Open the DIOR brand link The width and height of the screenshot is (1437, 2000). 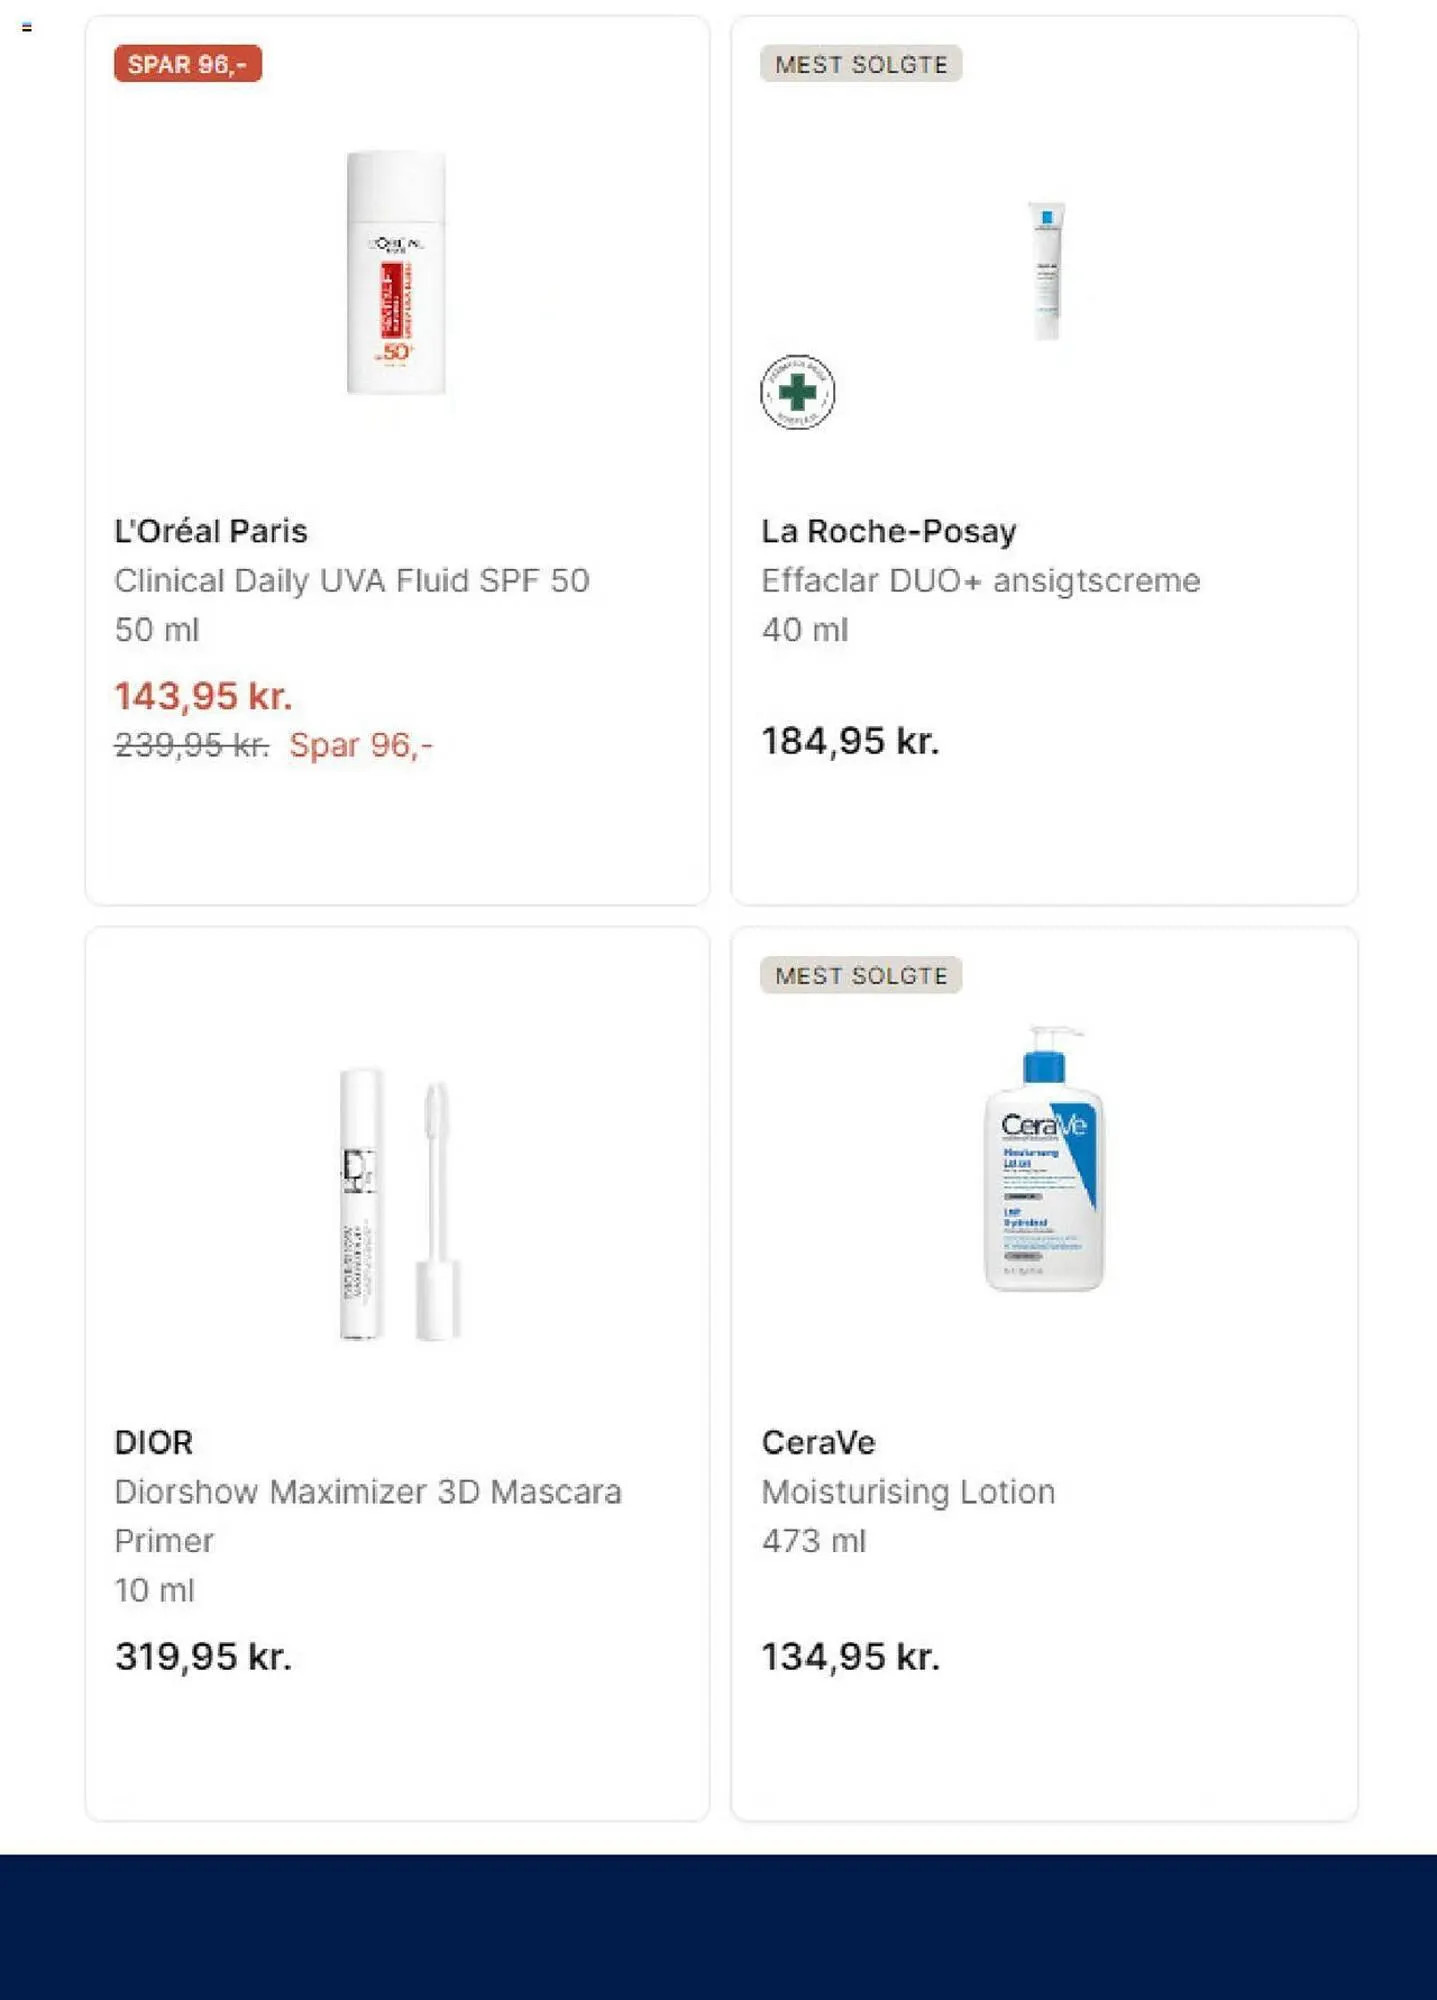tap(153, 1442)
